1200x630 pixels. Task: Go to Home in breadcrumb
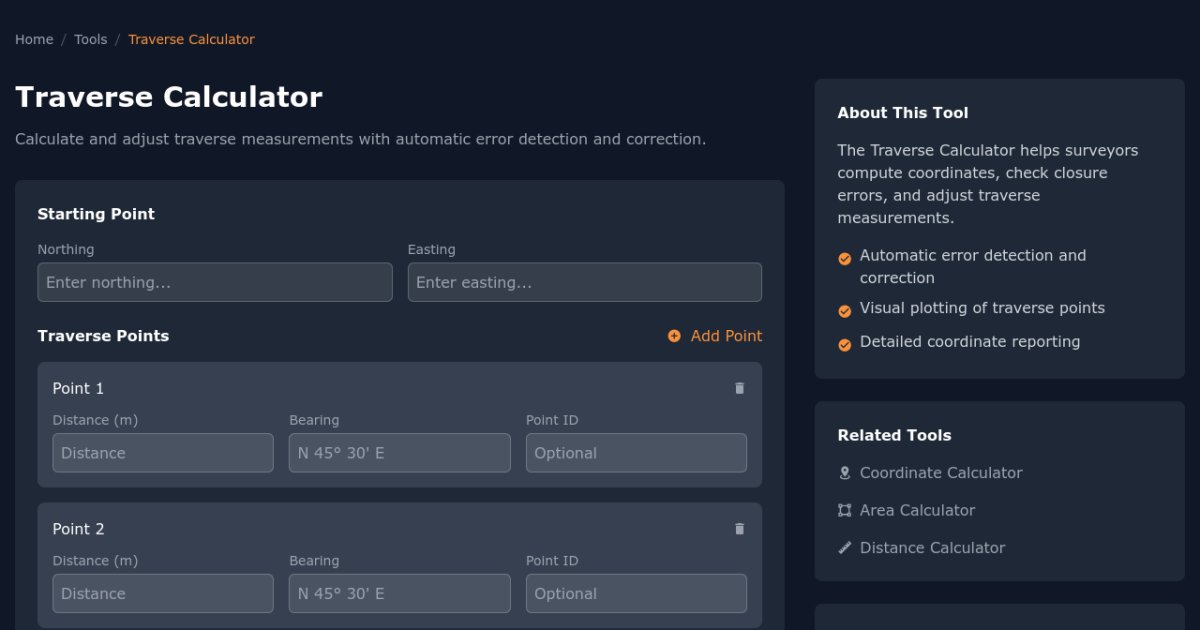[34, 40]
